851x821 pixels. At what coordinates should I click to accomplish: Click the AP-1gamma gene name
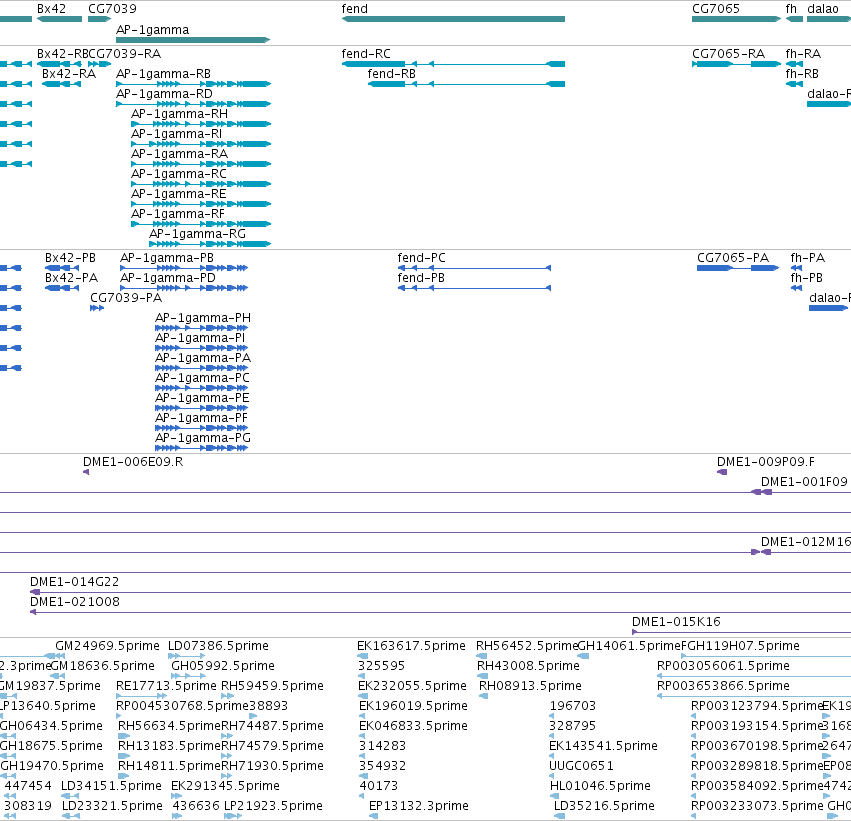point(153,30)
